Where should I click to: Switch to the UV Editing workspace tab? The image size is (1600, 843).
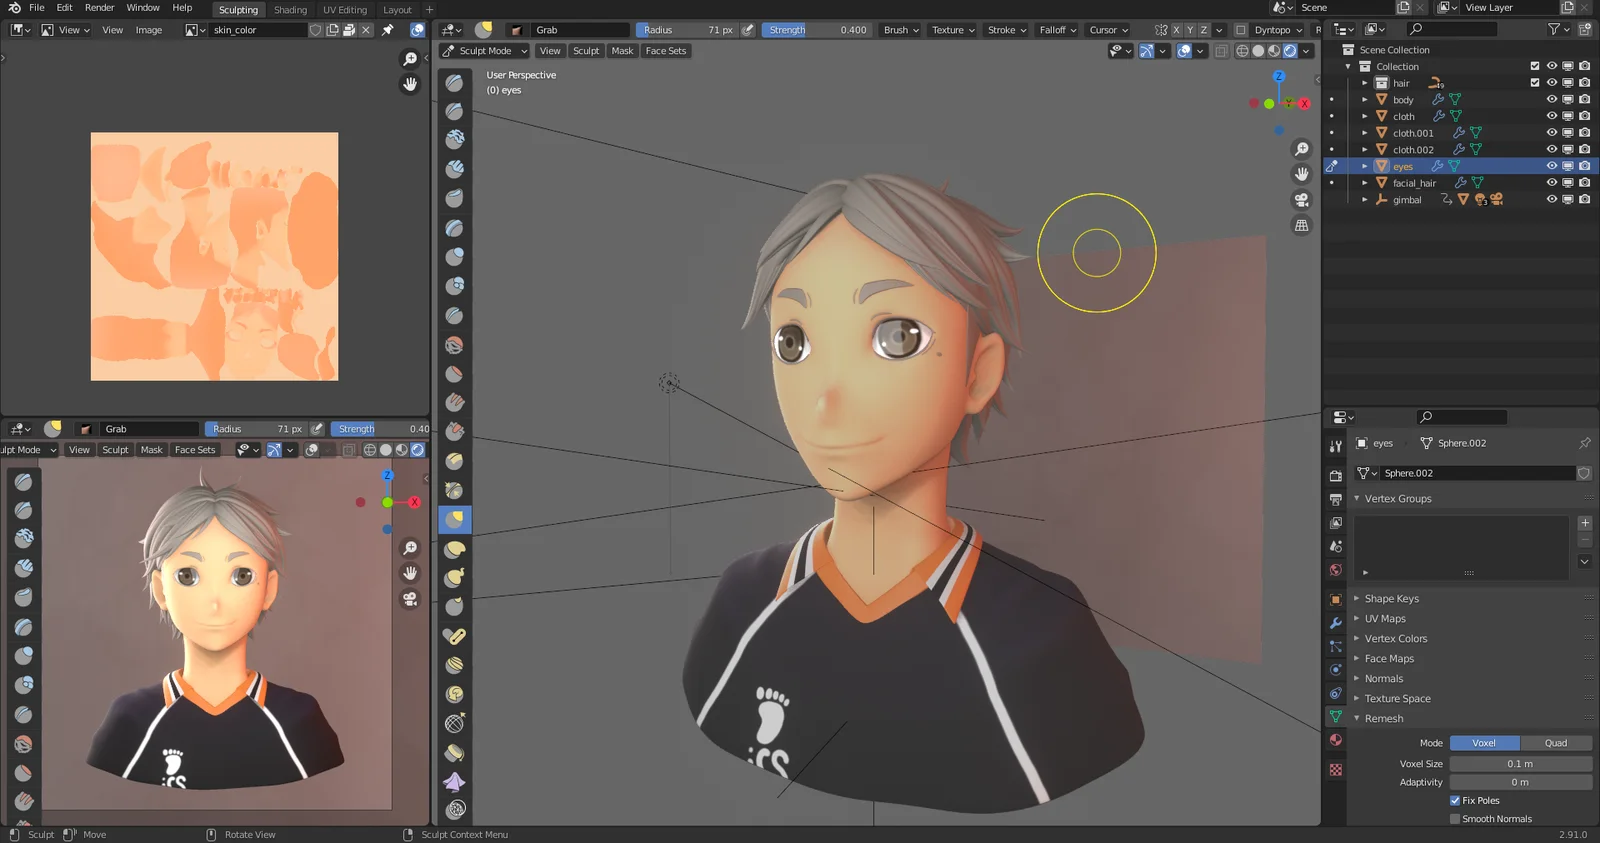(345, 10)
